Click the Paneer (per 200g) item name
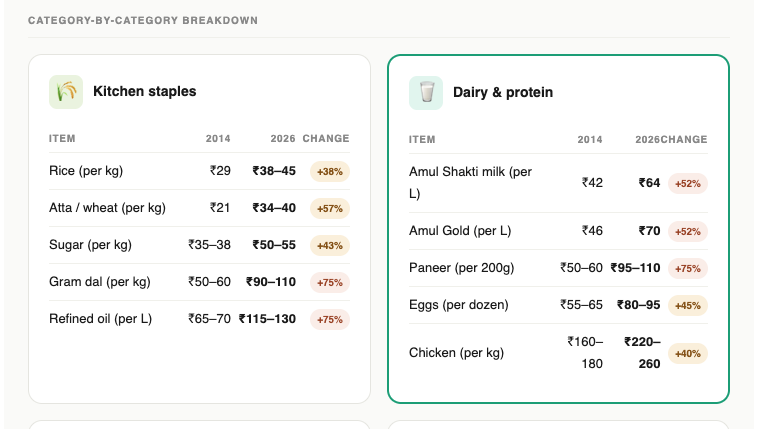The height and width of the screenshot is (429, 773). point(461,268)
